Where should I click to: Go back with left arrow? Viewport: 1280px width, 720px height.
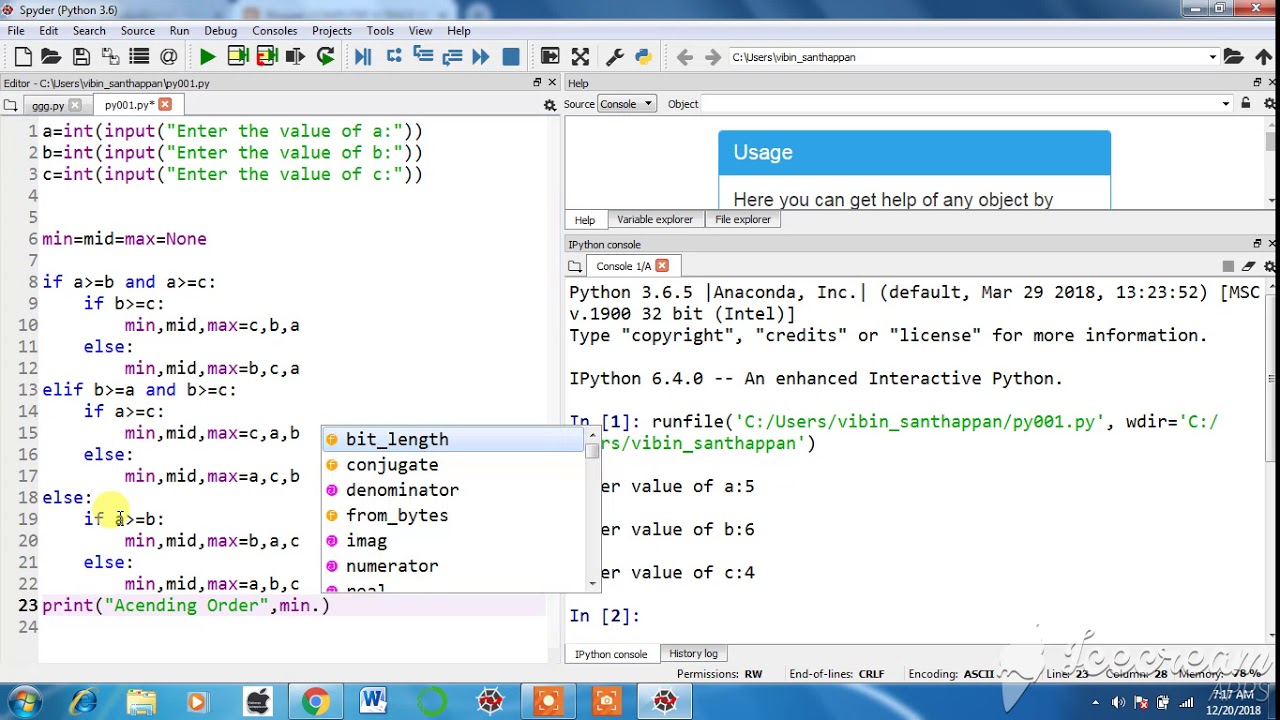pyautogui.click(x=685, y=57)
